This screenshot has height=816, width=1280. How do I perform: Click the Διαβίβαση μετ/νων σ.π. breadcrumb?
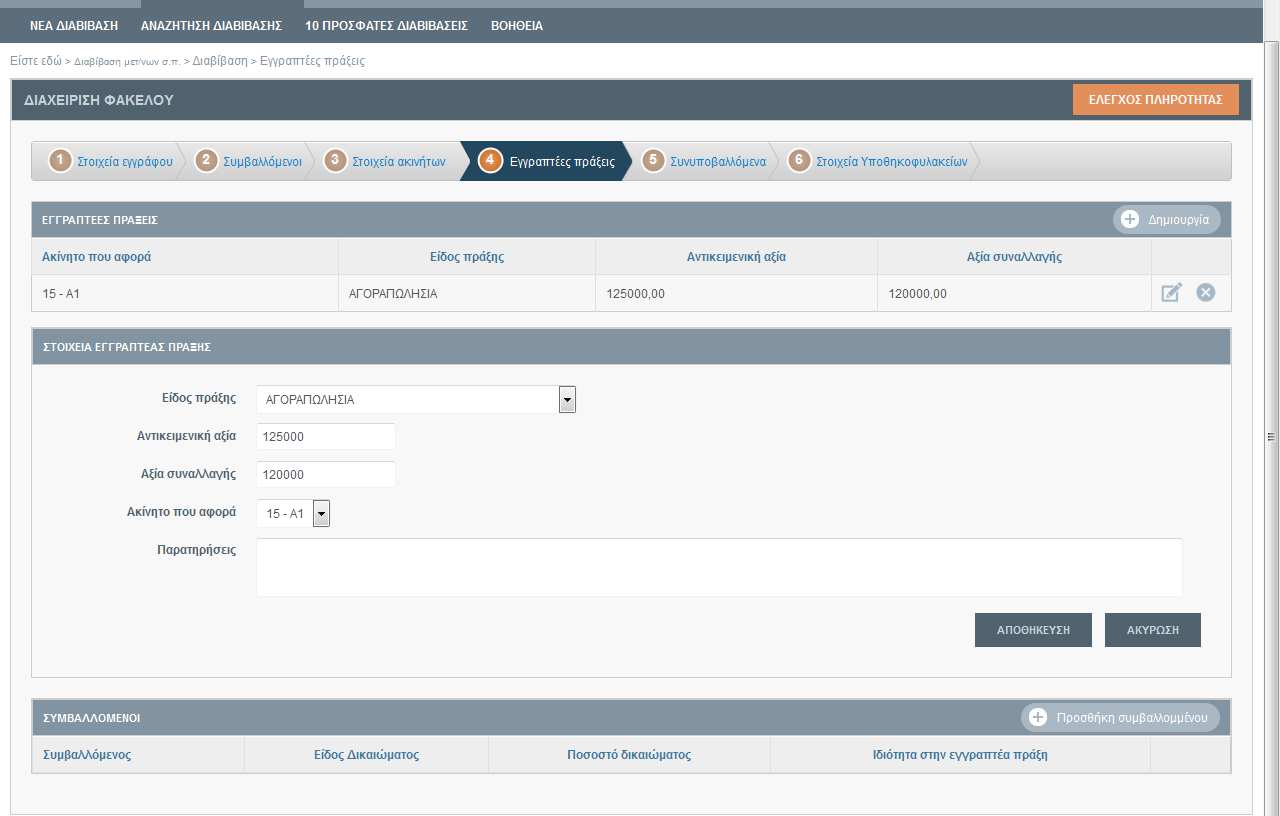(x=127, y=61)
